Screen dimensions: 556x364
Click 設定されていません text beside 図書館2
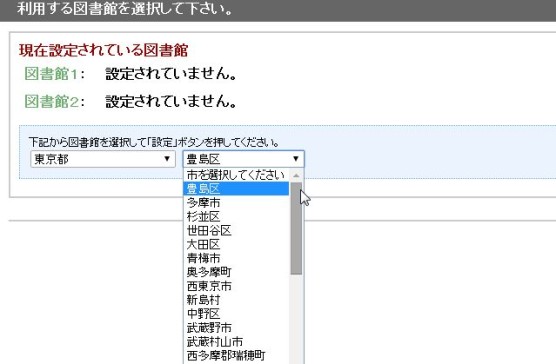pyautogui.click(x=171, y=101)
